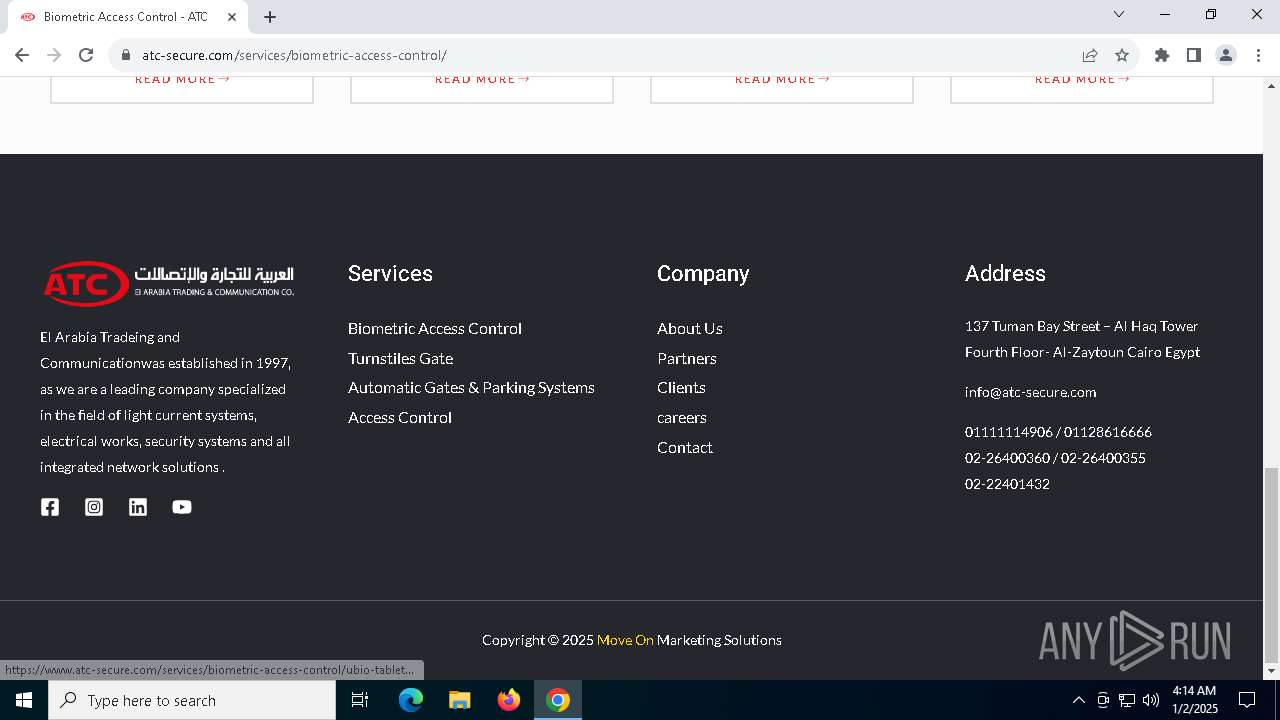The height and width of the screenshot is (720, 1280).
Task: Open Access Control services link
Action: [400, 417]
